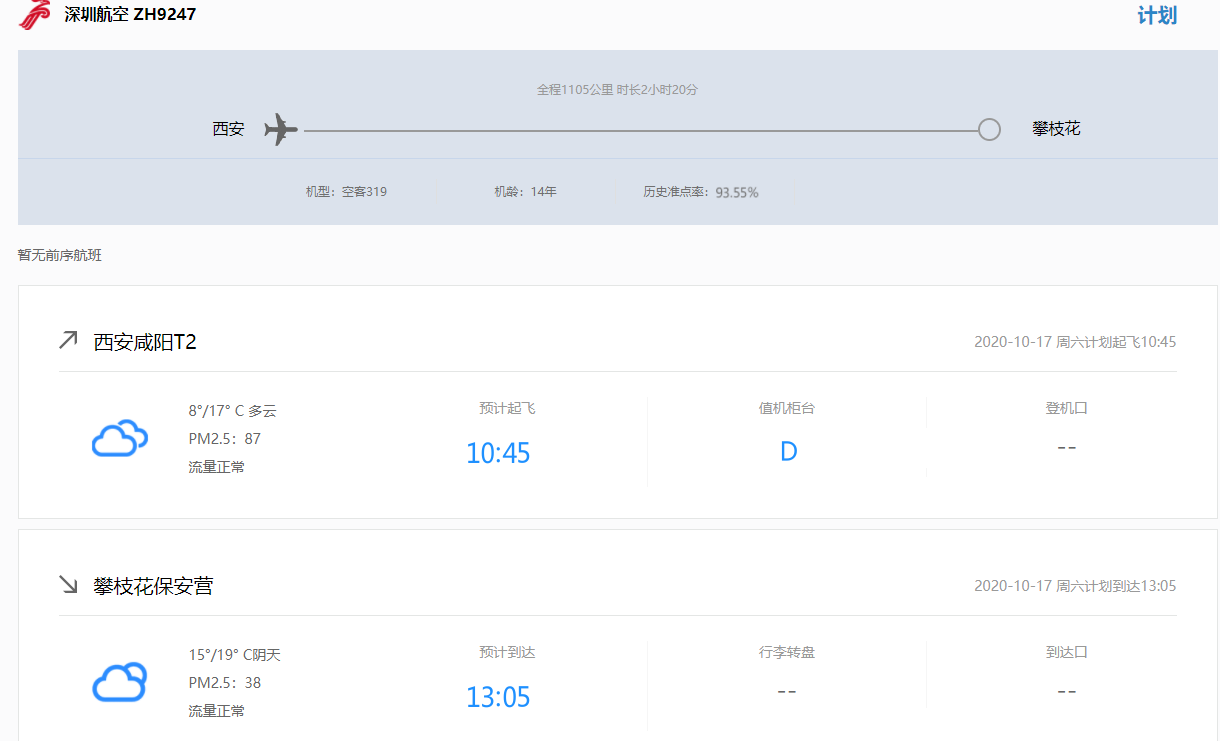Click the 到达口 label
The width and height of the screenshot is (1220, 741).
point(1066,652)
